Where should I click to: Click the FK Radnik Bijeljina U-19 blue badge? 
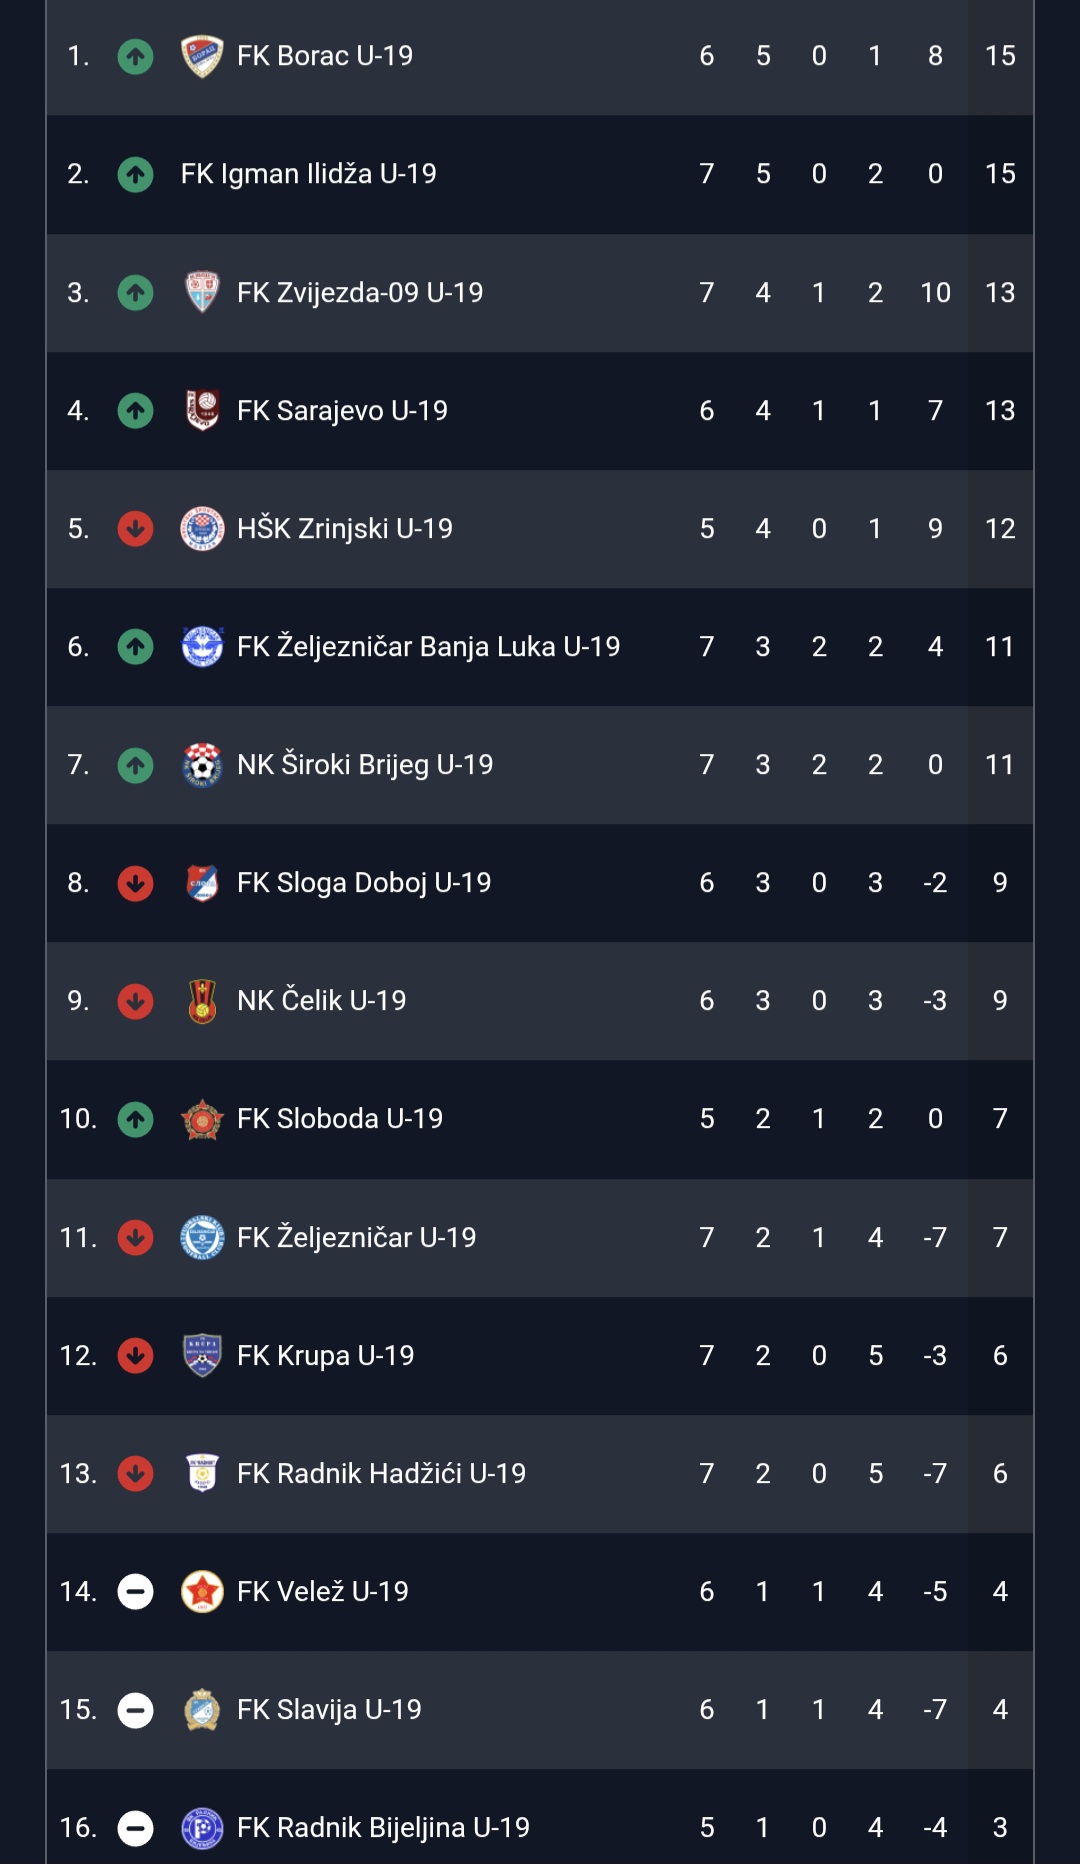click(x=202, y=1828)
